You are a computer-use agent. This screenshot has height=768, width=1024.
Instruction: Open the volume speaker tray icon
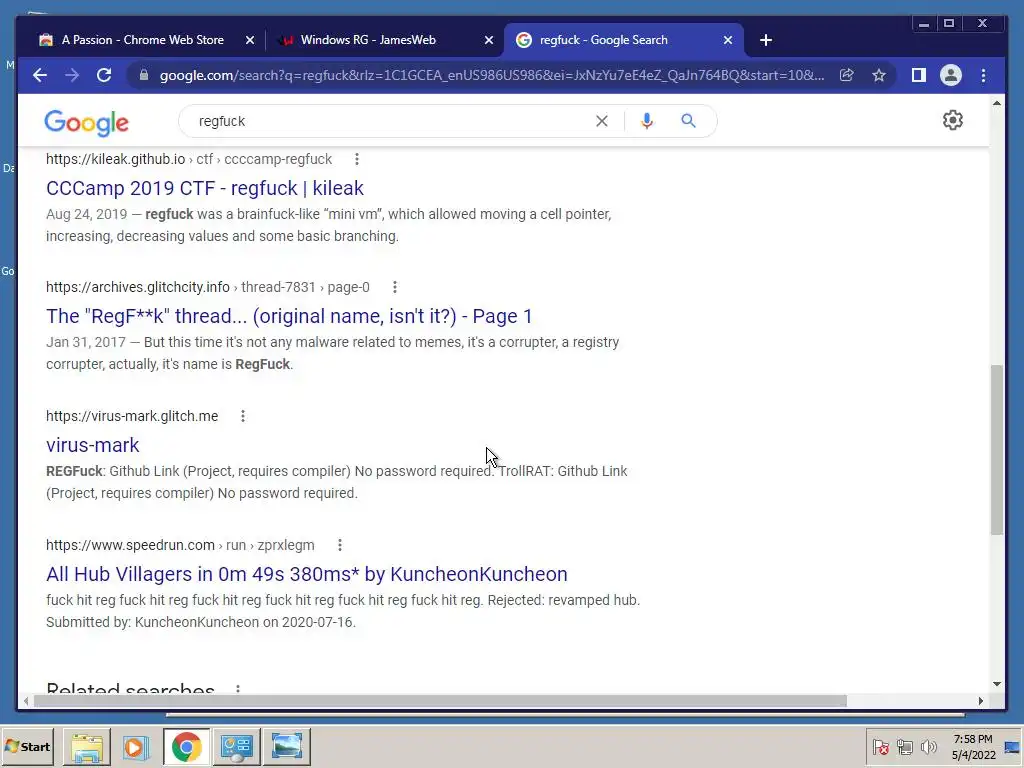pyautogui.click(x=928, y=746)
